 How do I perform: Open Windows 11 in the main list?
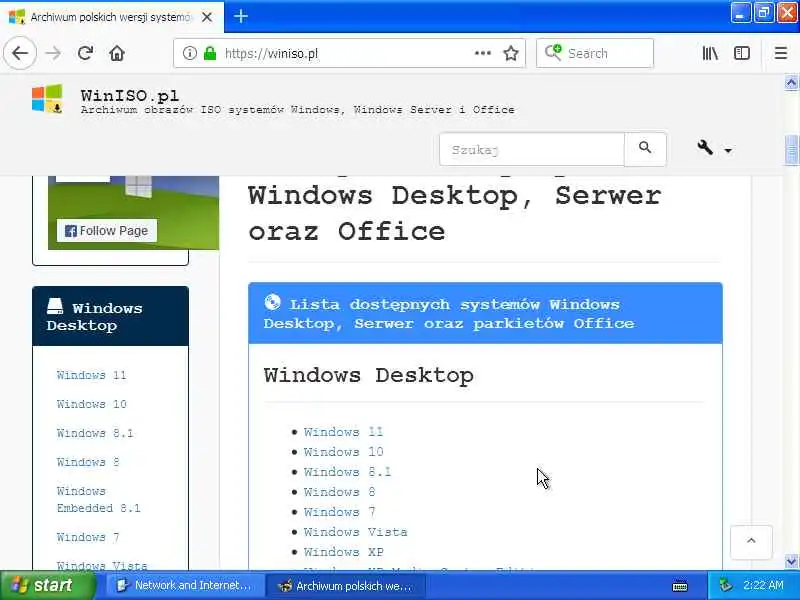pyautogui.click(x=343, y=432)
